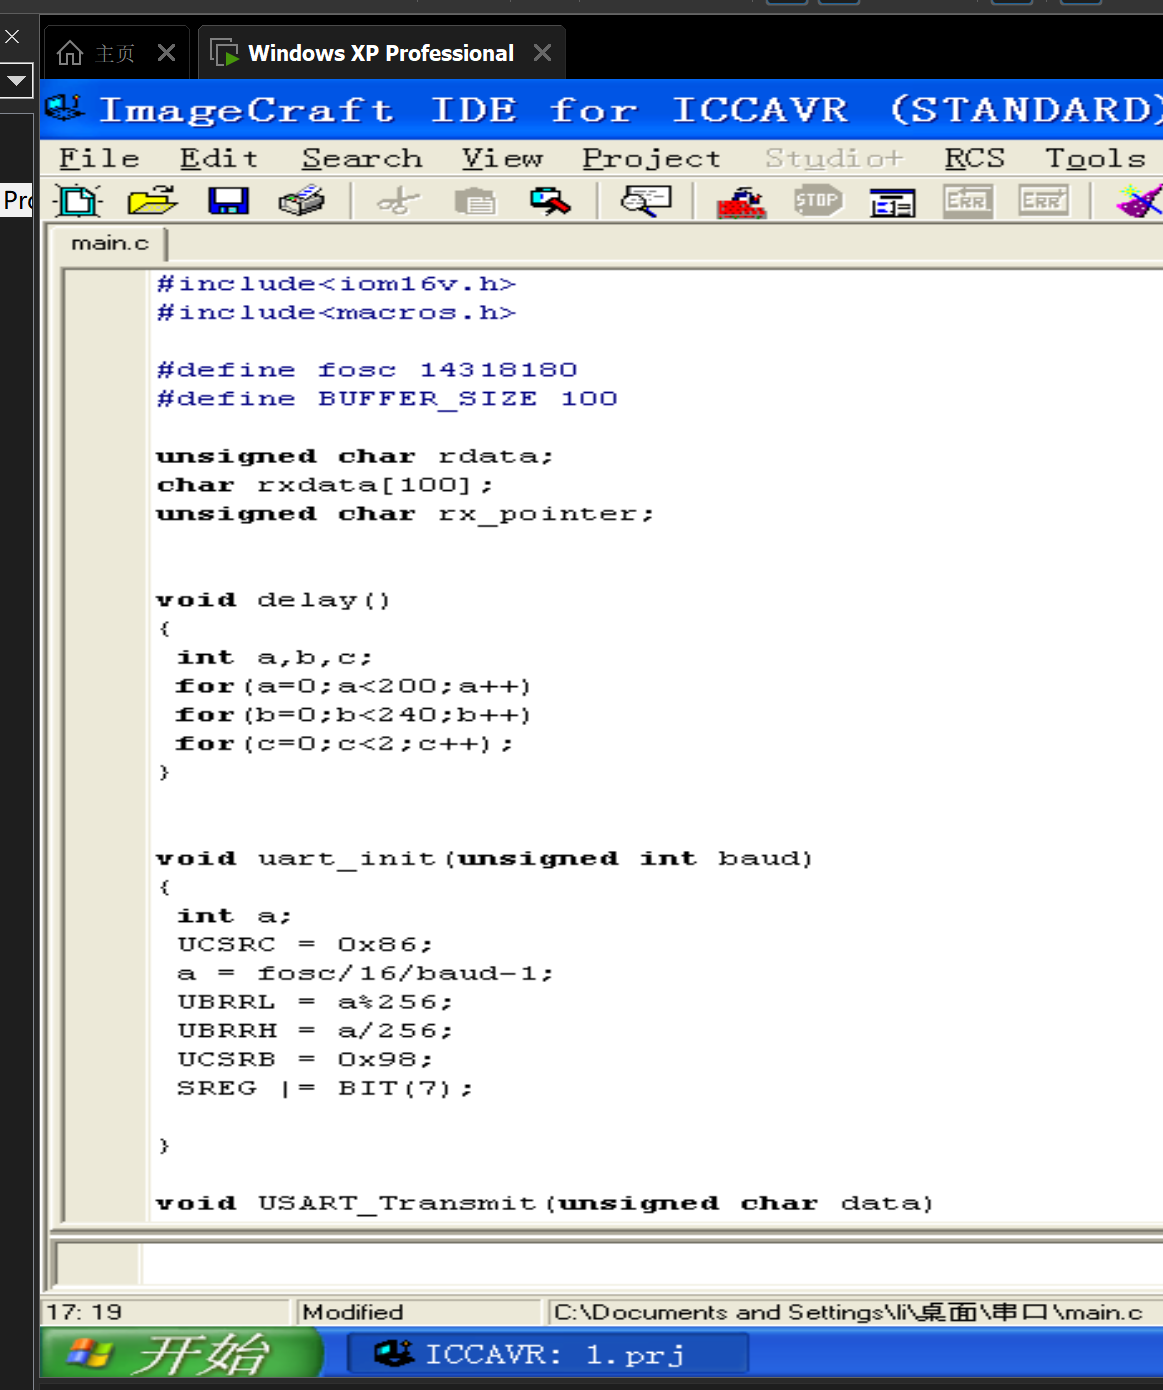
Task: Click the find/replace toolbar icon
Action: (x=550, y=201)
